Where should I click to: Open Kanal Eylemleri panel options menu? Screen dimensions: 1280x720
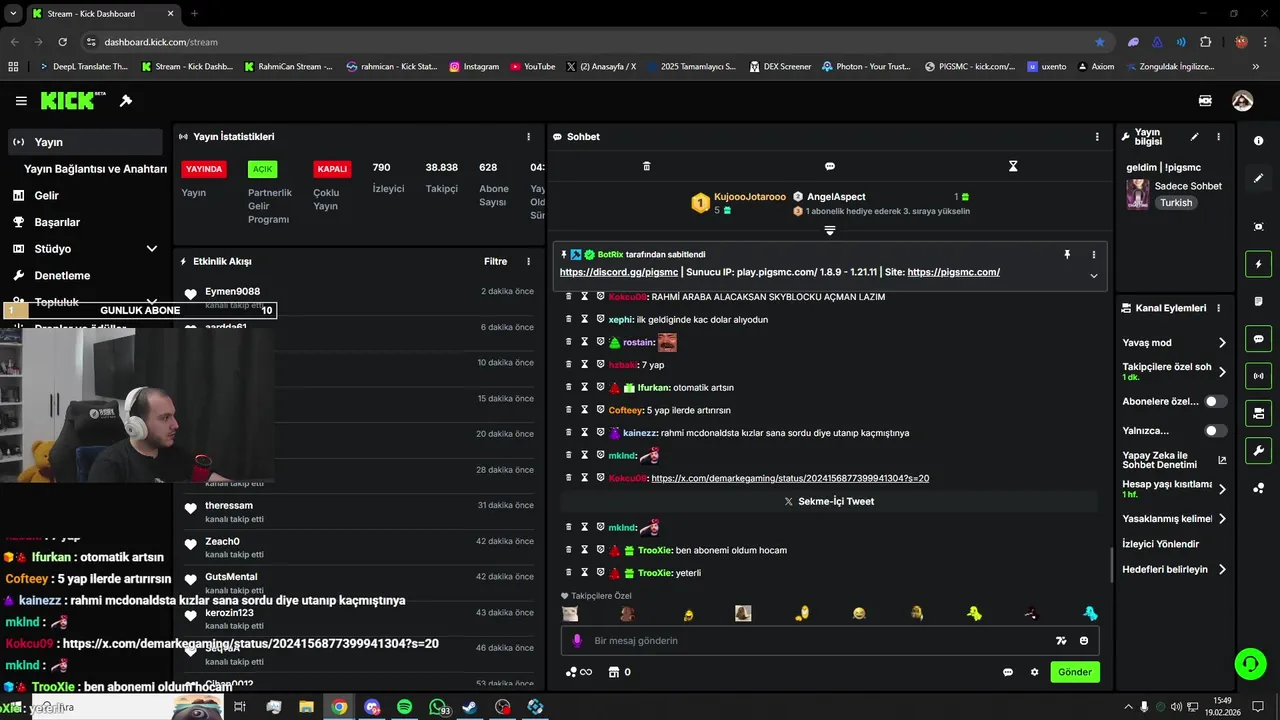pyautogui.click(x=1218, y=308)
